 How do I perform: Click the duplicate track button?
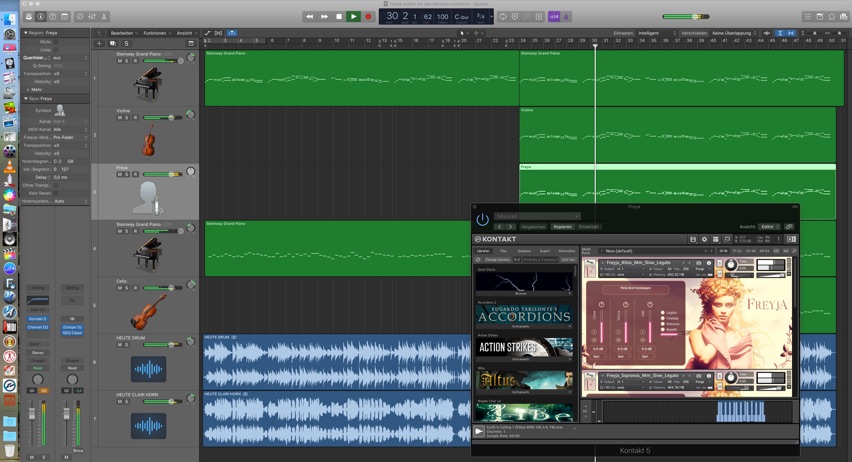coord(112,43)
